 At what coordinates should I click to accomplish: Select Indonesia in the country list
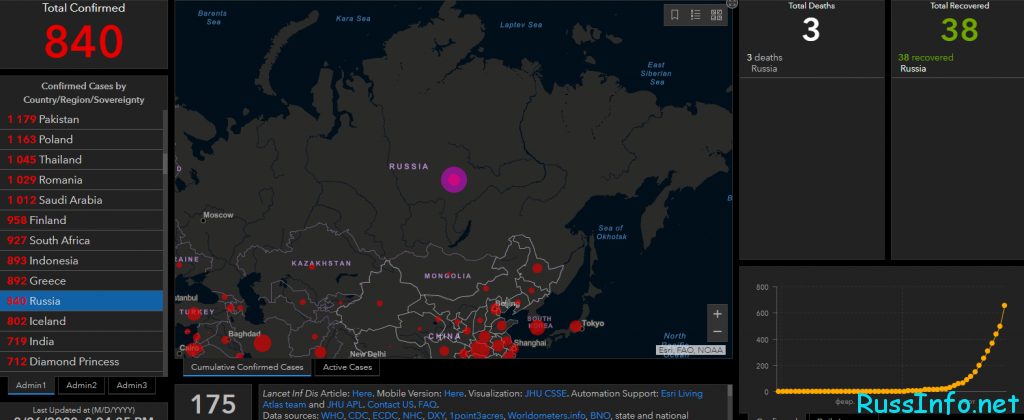pos(82,261)
